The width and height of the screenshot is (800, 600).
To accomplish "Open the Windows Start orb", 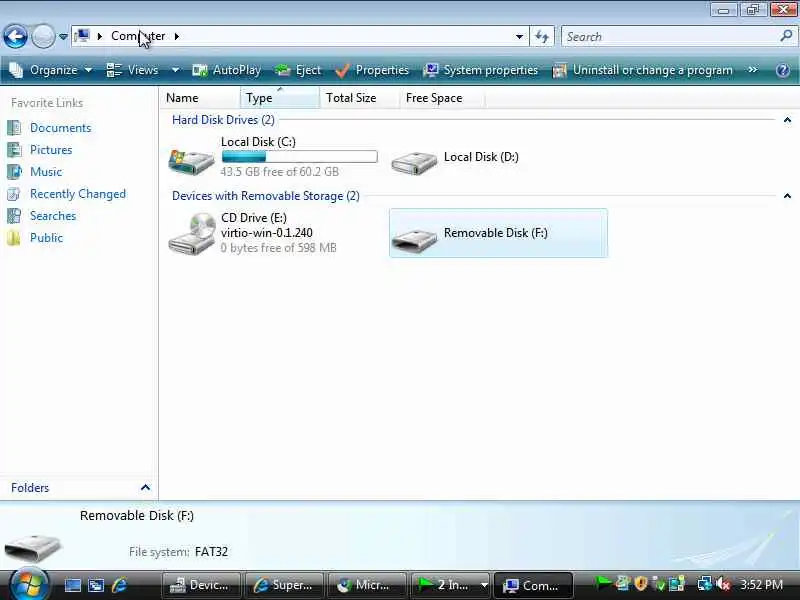I will pyautogui.click(x=28, y=585).
